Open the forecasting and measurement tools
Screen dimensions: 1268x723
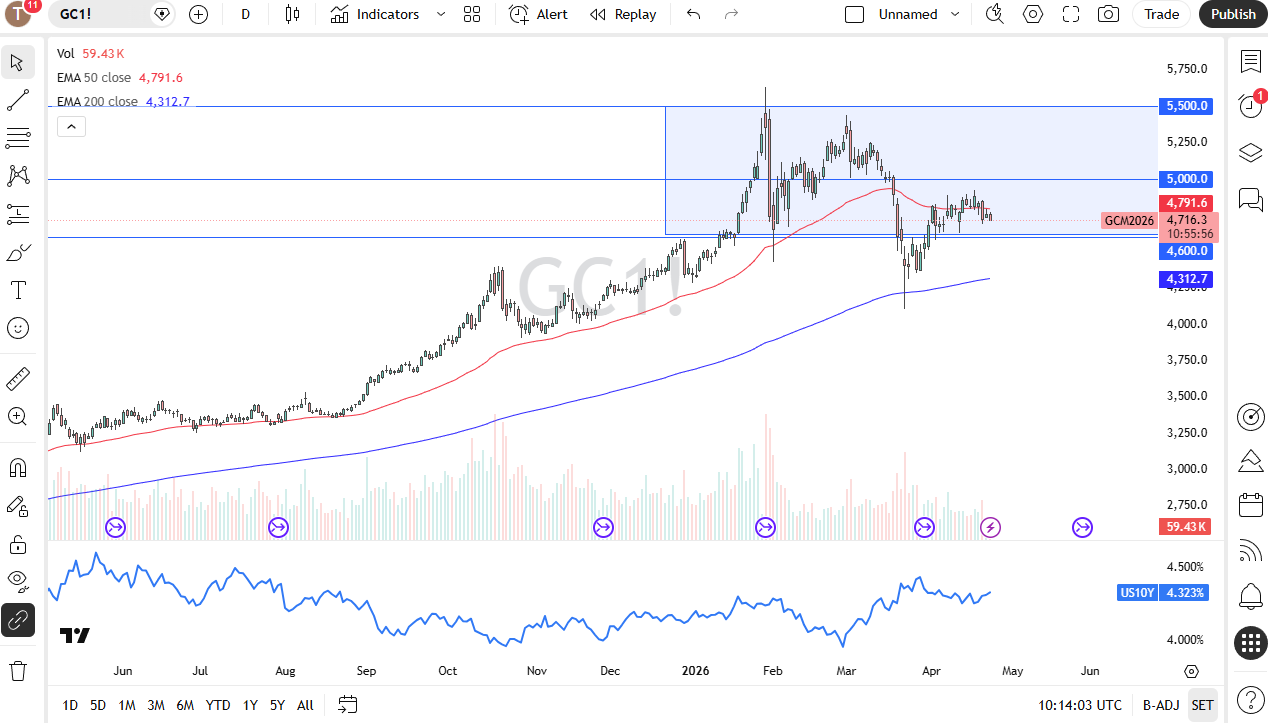(18, 214)
